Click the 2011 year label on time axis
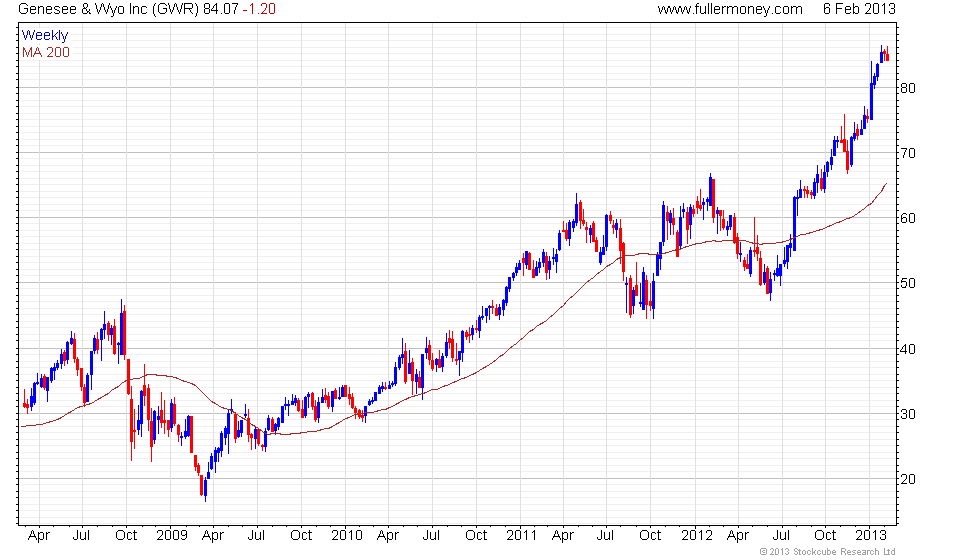 [522, 535]
